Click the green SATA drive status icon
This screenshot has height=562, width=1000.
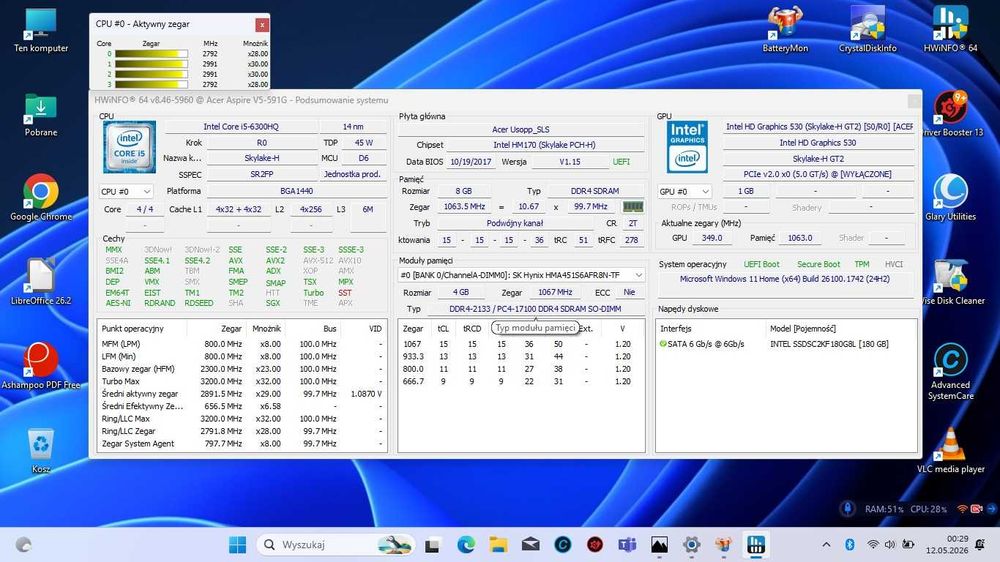(x=663, y=344)
